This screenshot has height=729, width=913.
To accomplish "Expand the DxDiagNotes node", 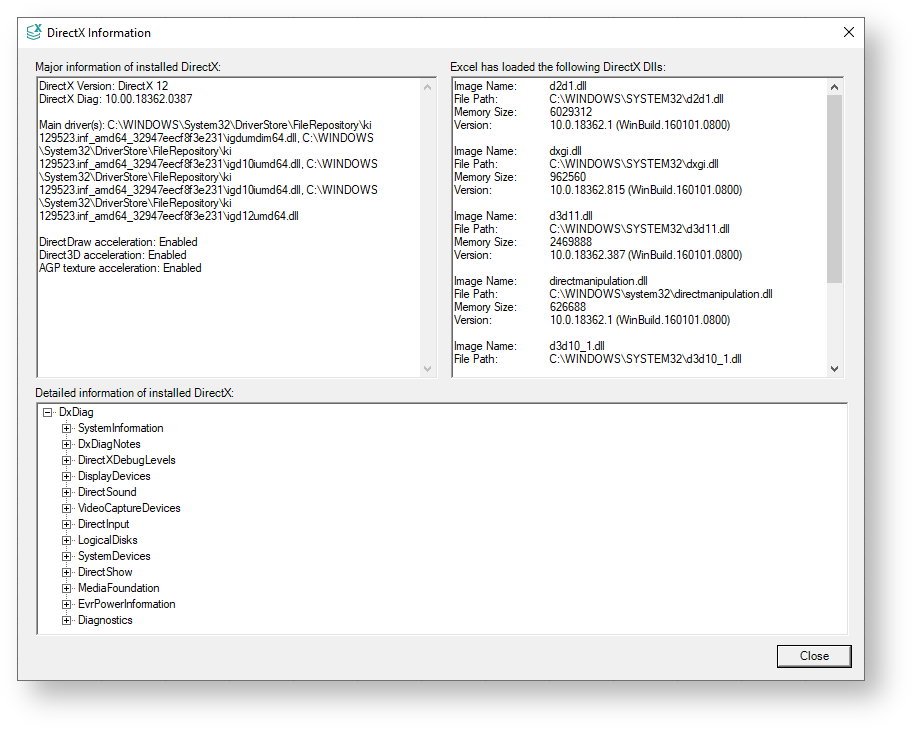I will pos(67,444).
